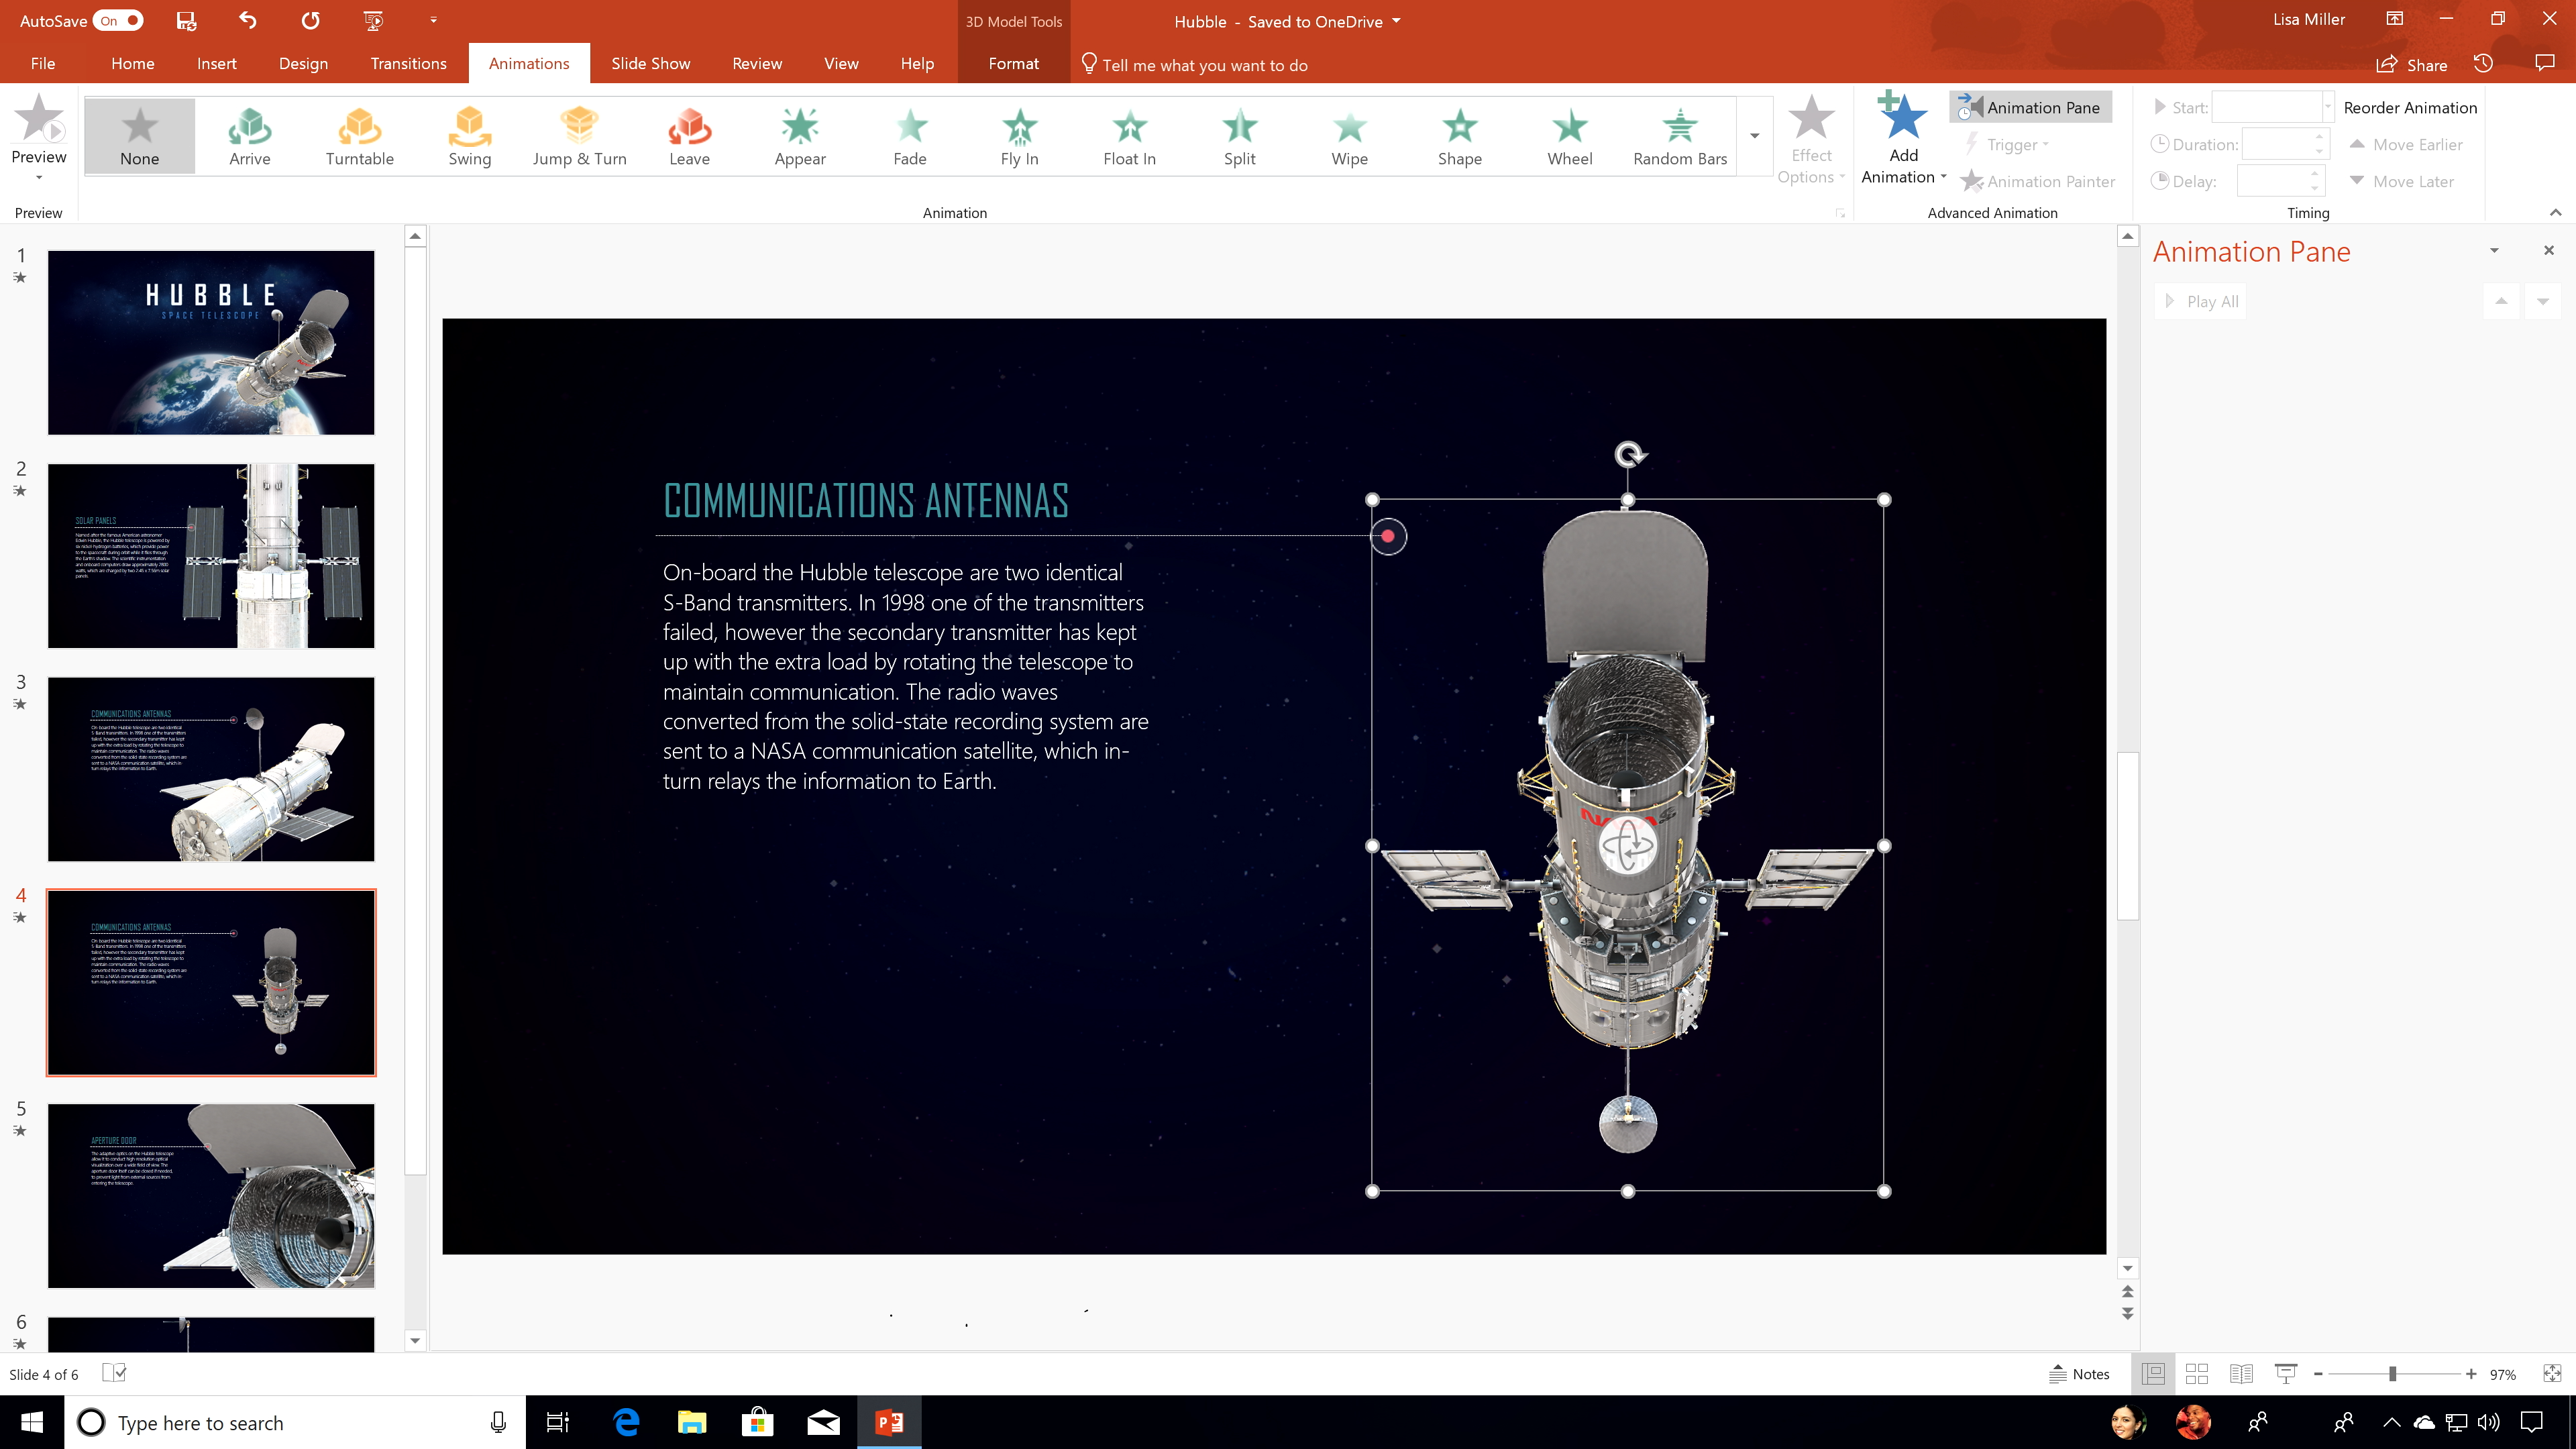
Task: Select slide 1 Hubble title thumbnail
Action: 211,343
